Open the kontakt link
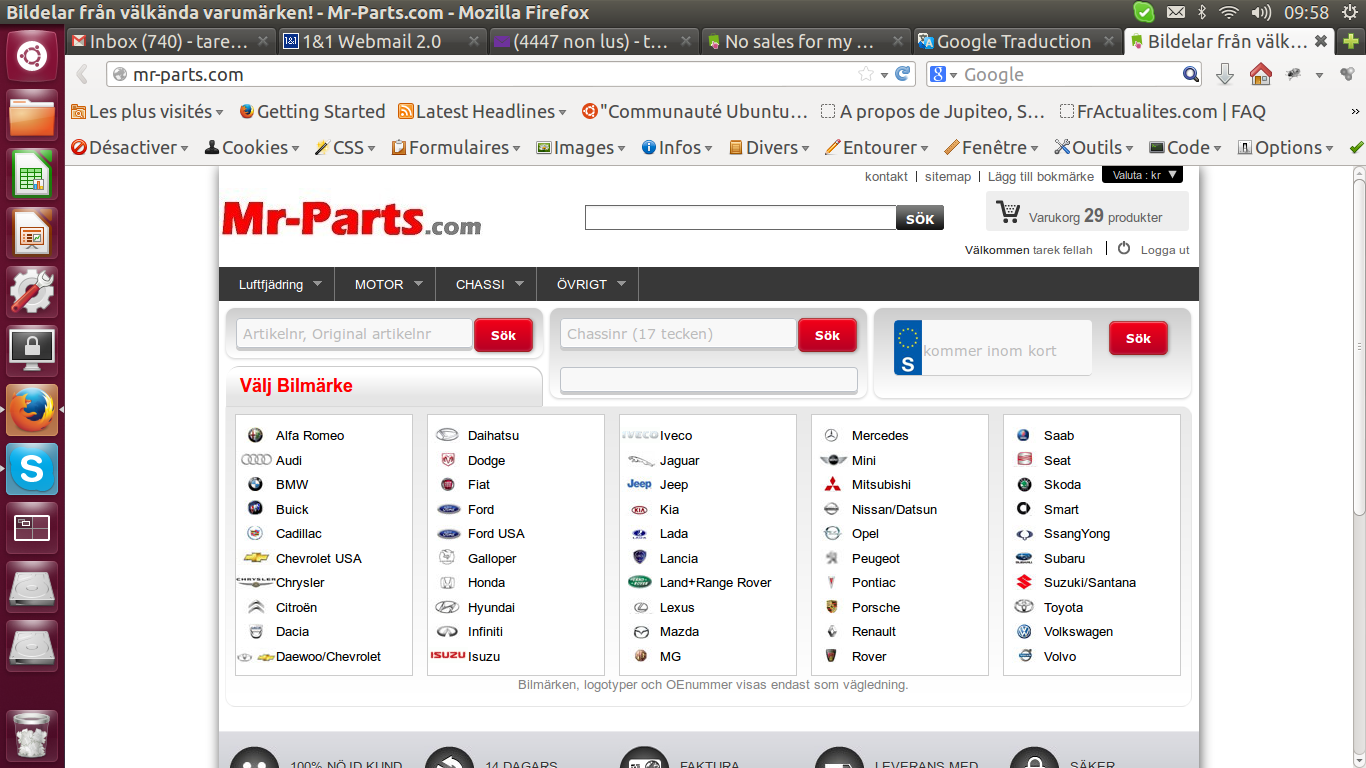This screenshot has height=768, width=1366. pos(886,176)
